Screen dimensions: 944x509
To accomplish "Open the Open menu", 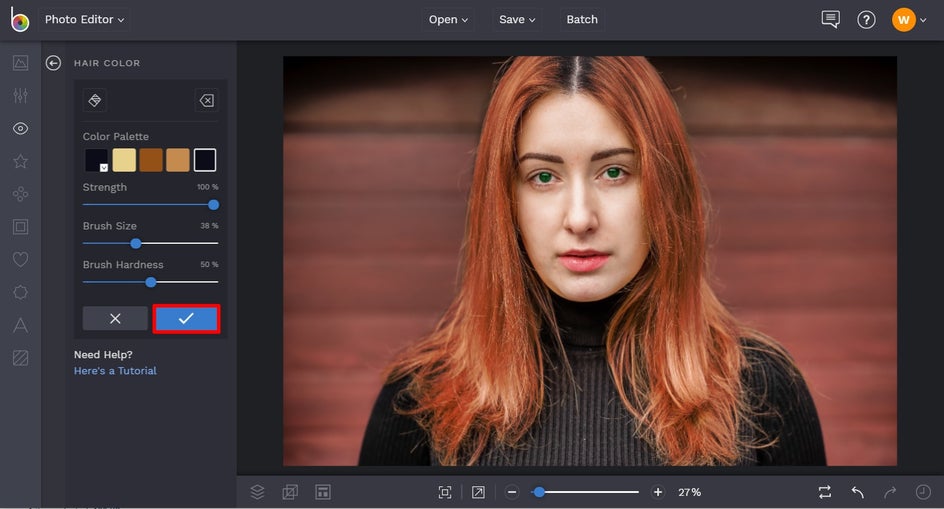I will click(448, 20).
